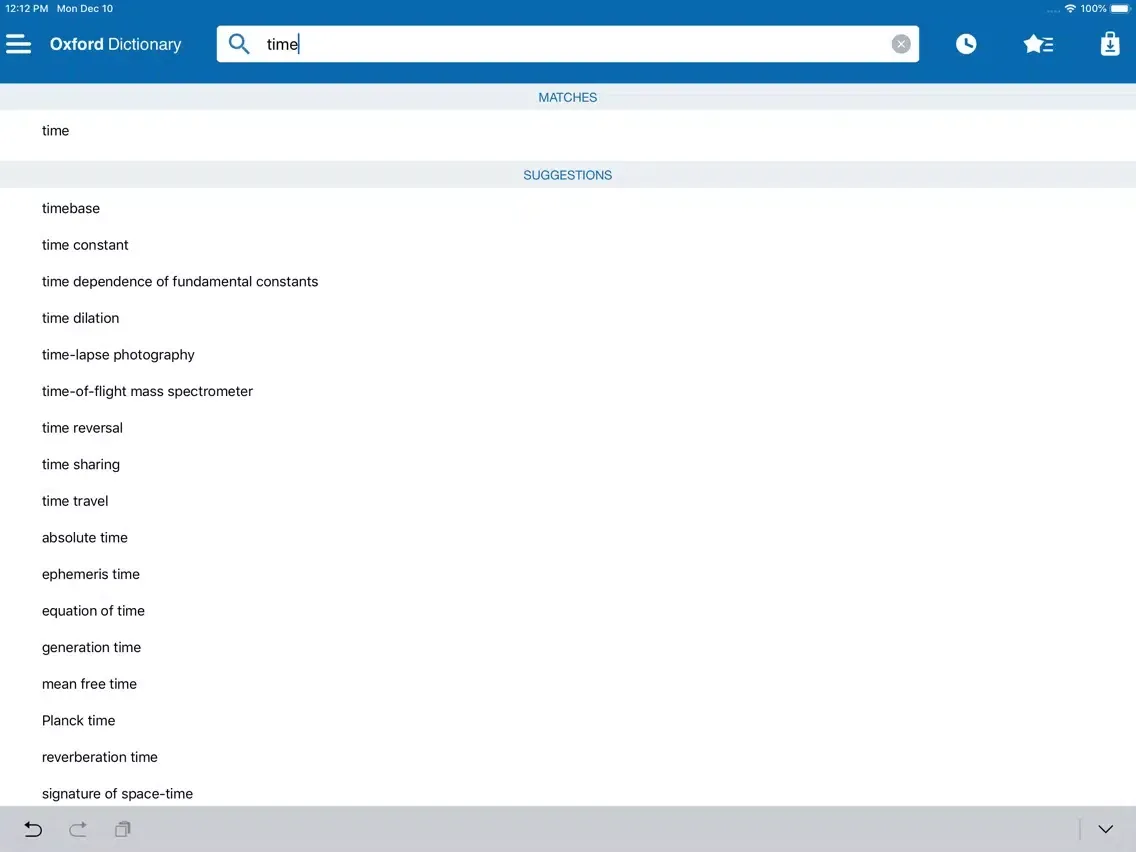Image resolution: width=1136 pixels, height=852 pixels.
Task: Open 'time-lapse photography' entry
Action: [x=568, y=354]
